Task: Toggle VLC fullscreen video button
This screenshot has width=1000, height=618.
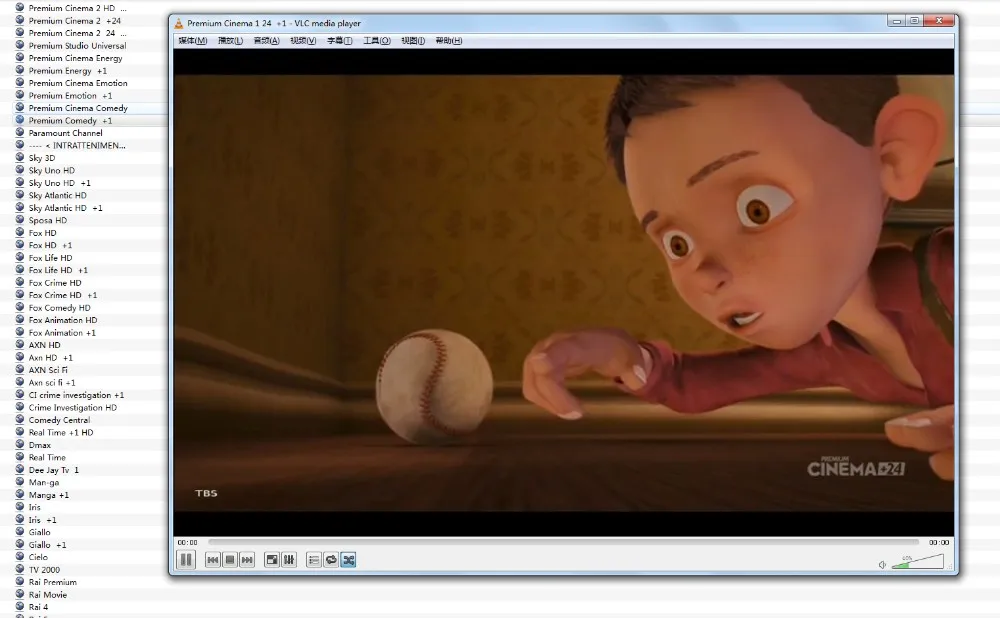Action: click(x=272, y=560)
